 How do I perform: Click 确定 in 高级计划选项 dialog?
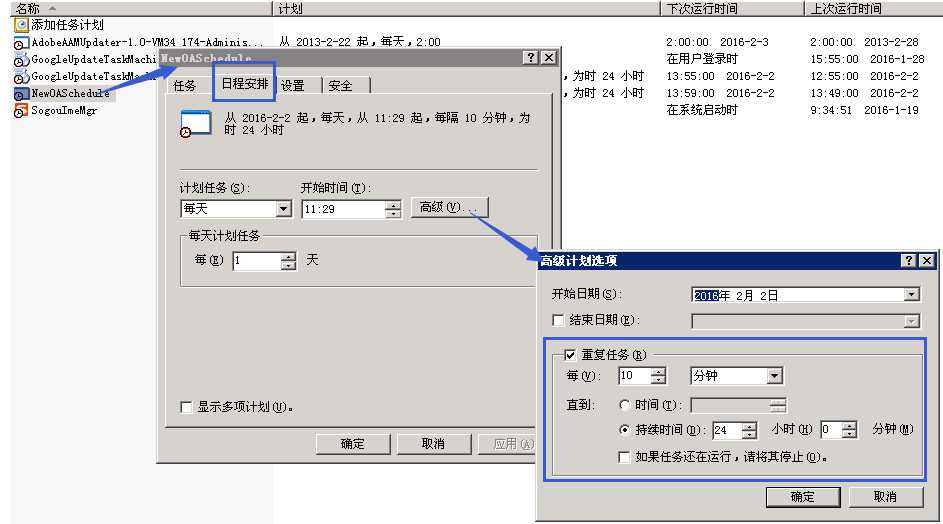(x=803, y=497)
